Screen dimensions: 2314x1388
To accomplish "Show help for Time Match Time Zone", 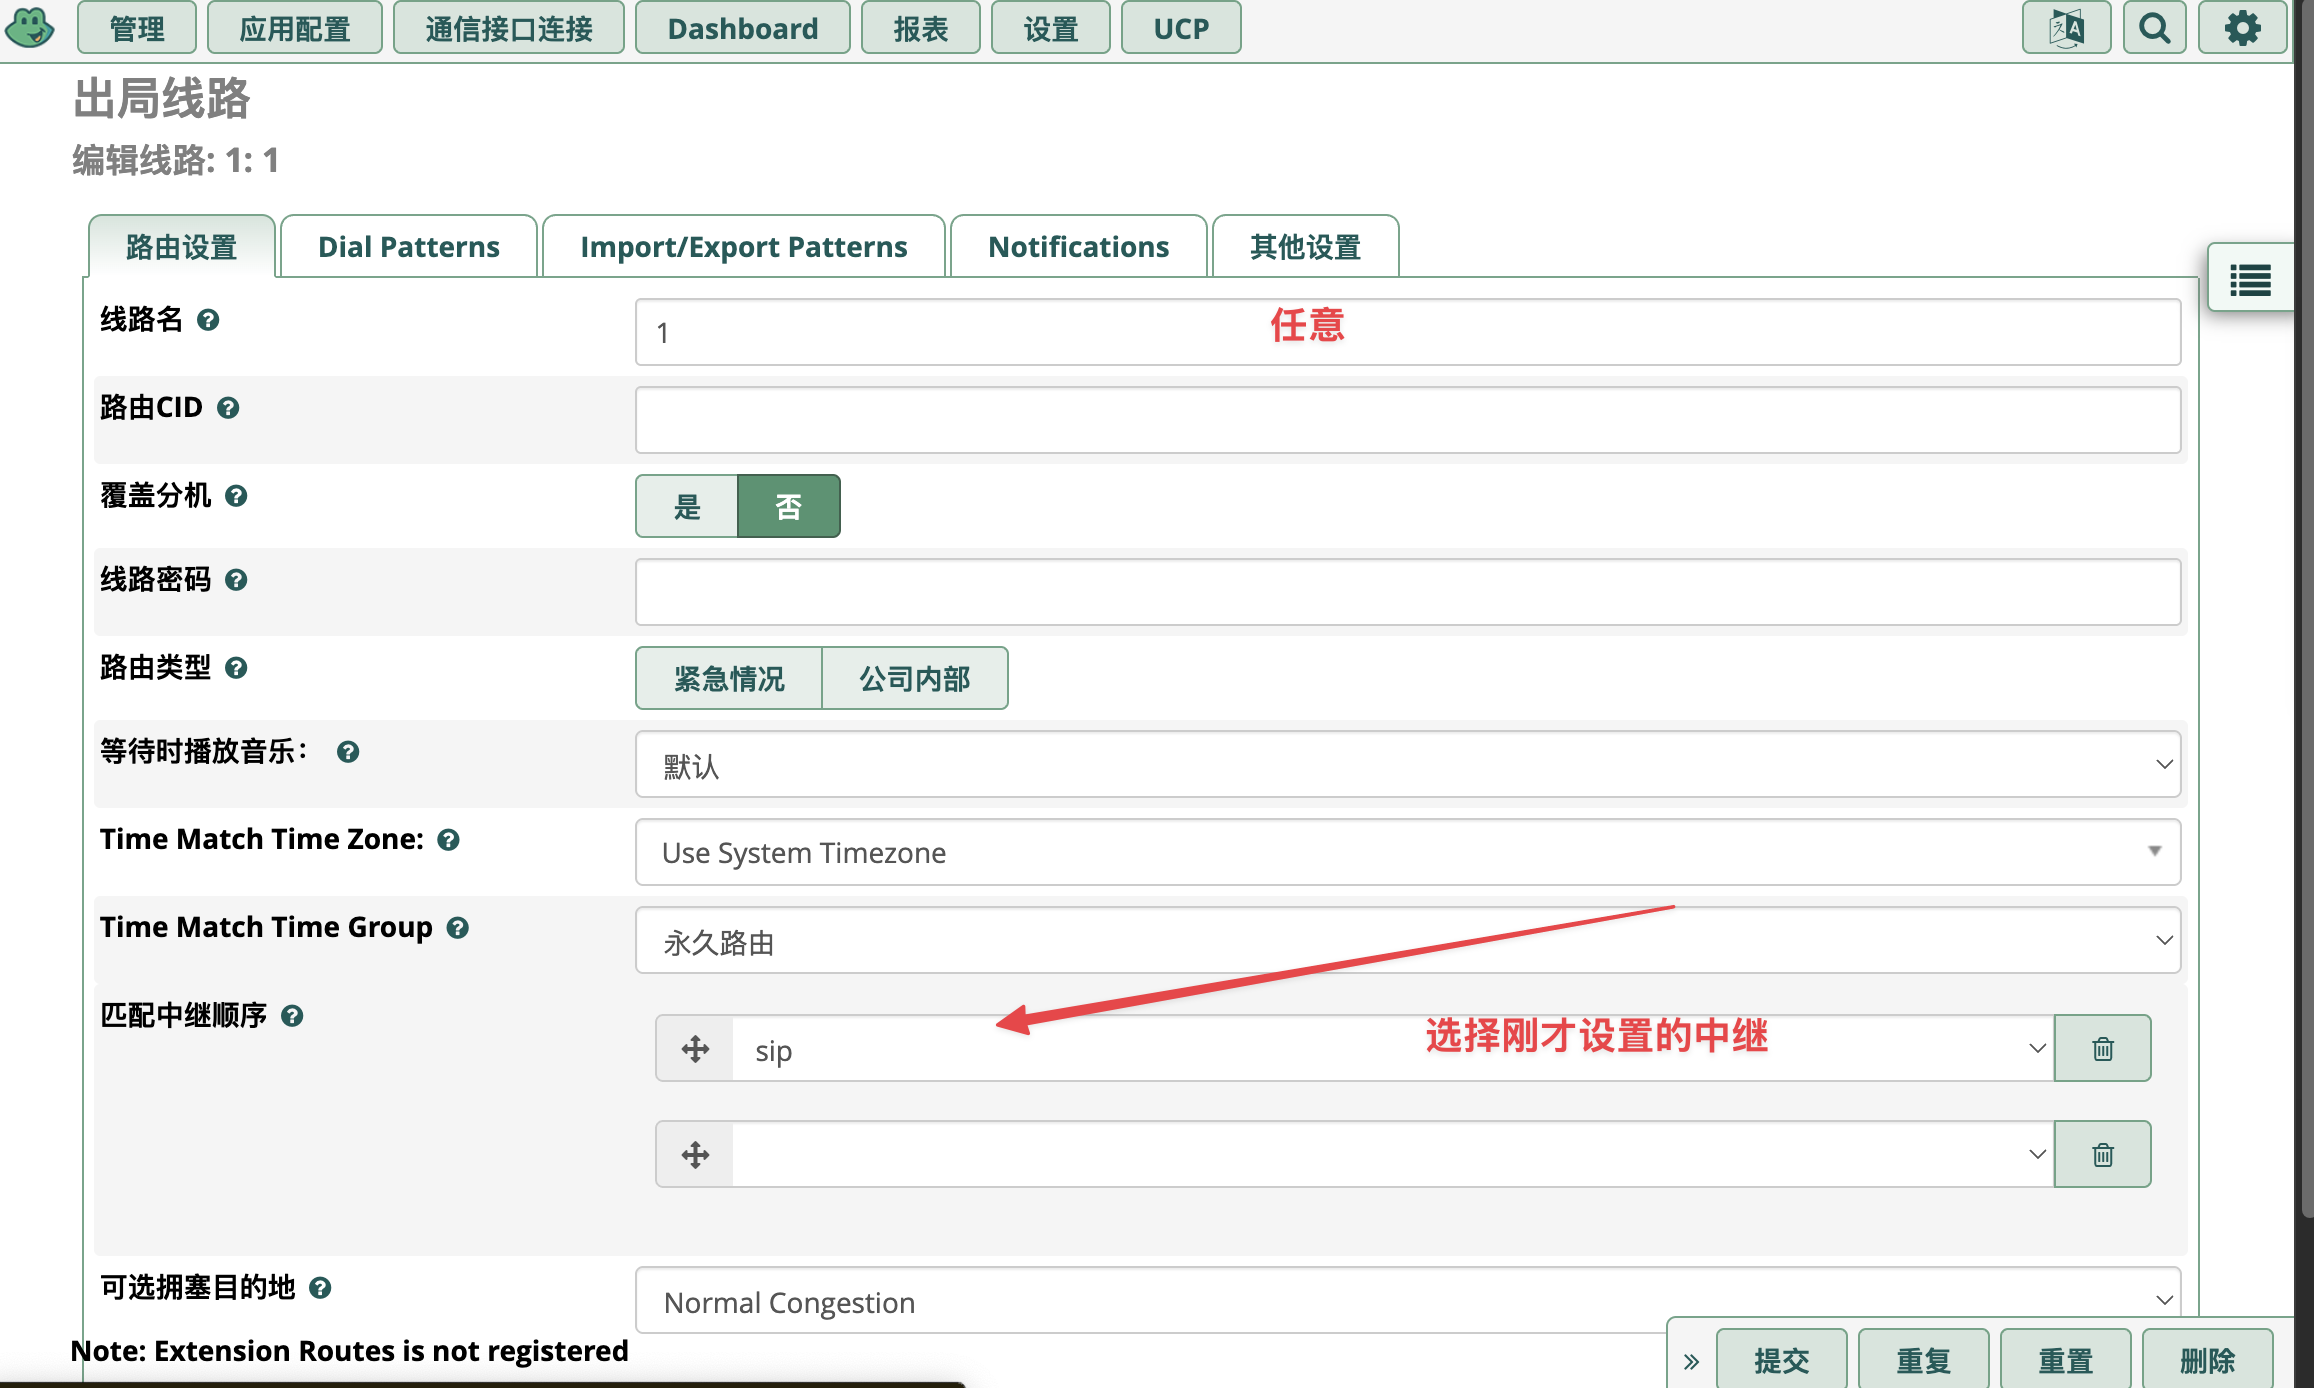I will coord(449,840).
